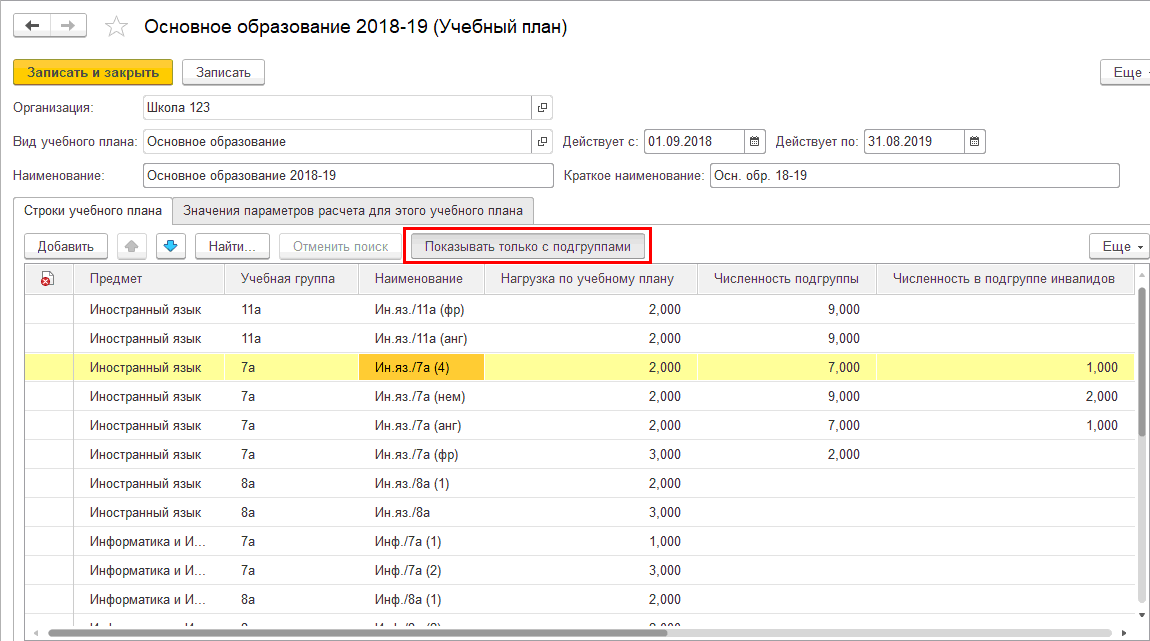This screenshot has height=641, width=1150.
Task: Sort by the Предмет column header
Action: click(149, 279)
